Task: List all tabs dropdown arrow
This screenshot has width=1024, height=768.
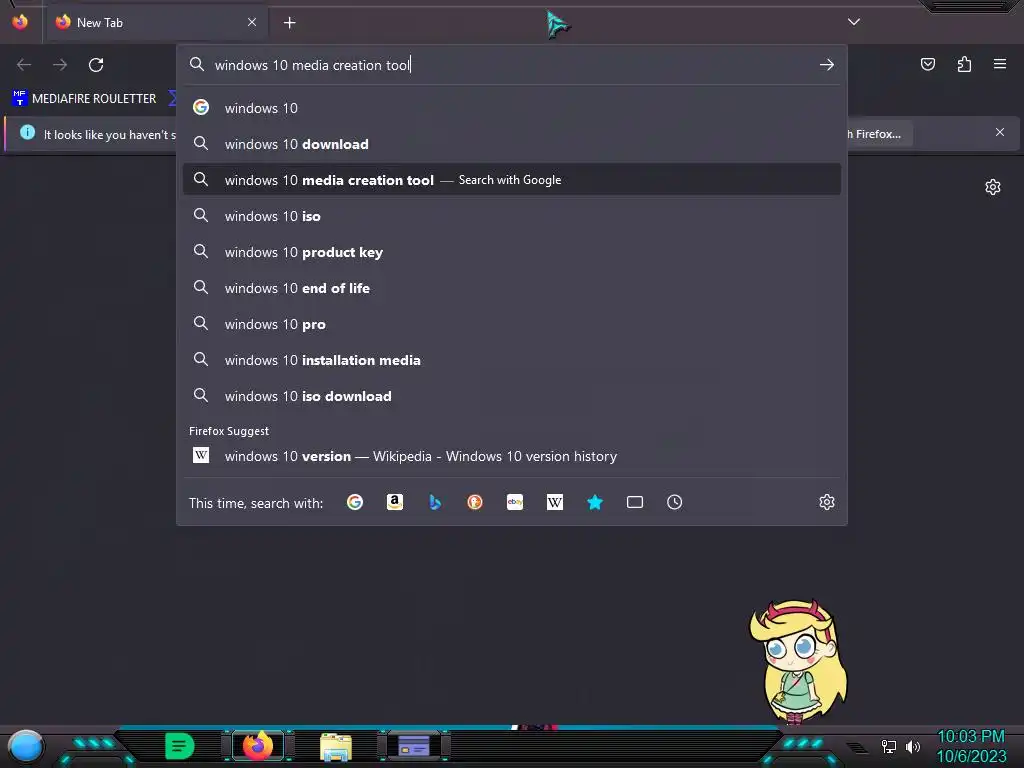Action: point(854,22)
